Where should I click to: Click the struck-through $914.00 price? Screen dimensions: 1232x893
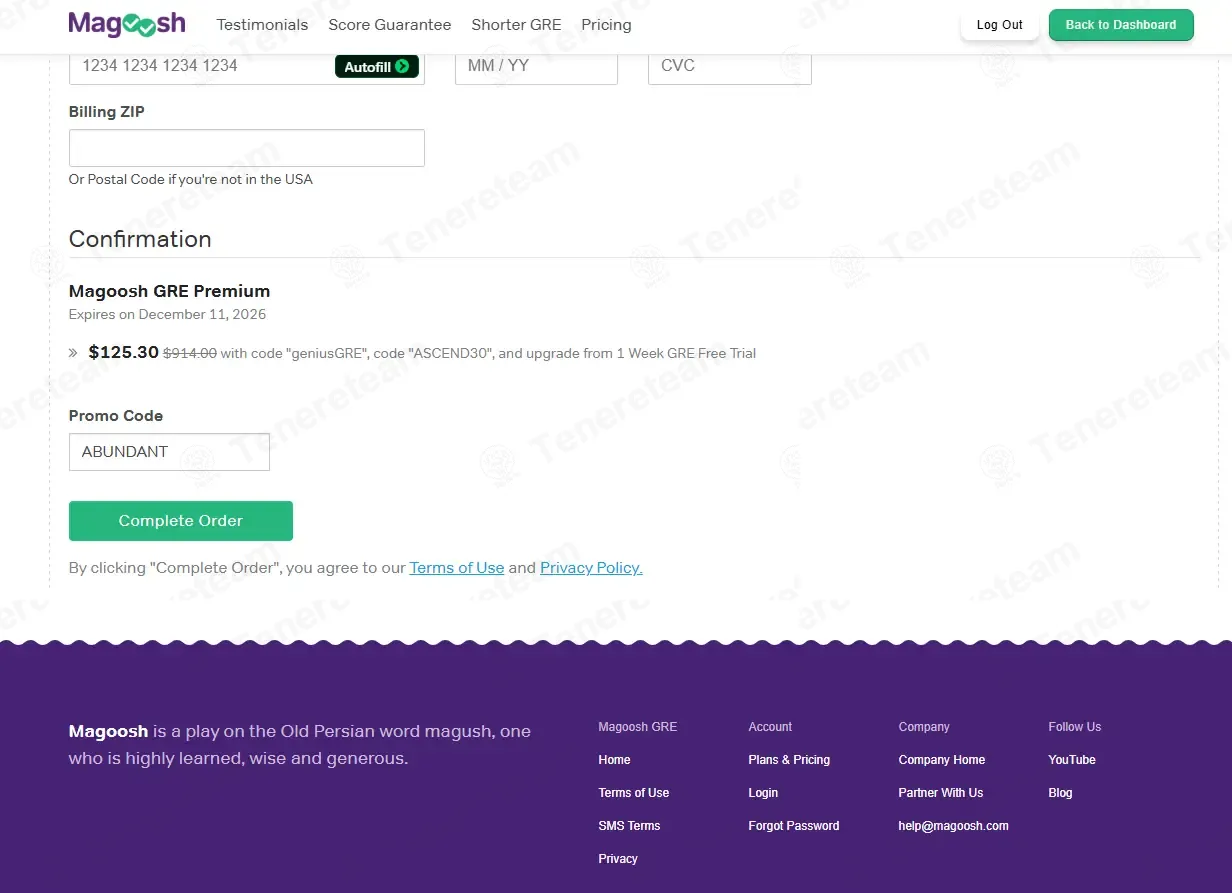point(190,353)
